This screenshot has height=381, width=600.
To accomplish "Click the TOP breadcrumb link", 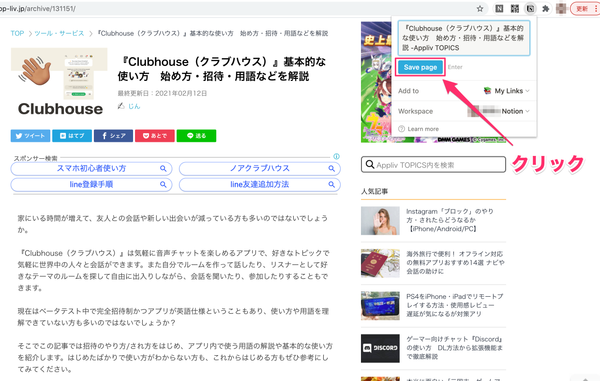I will click(17, 33).
